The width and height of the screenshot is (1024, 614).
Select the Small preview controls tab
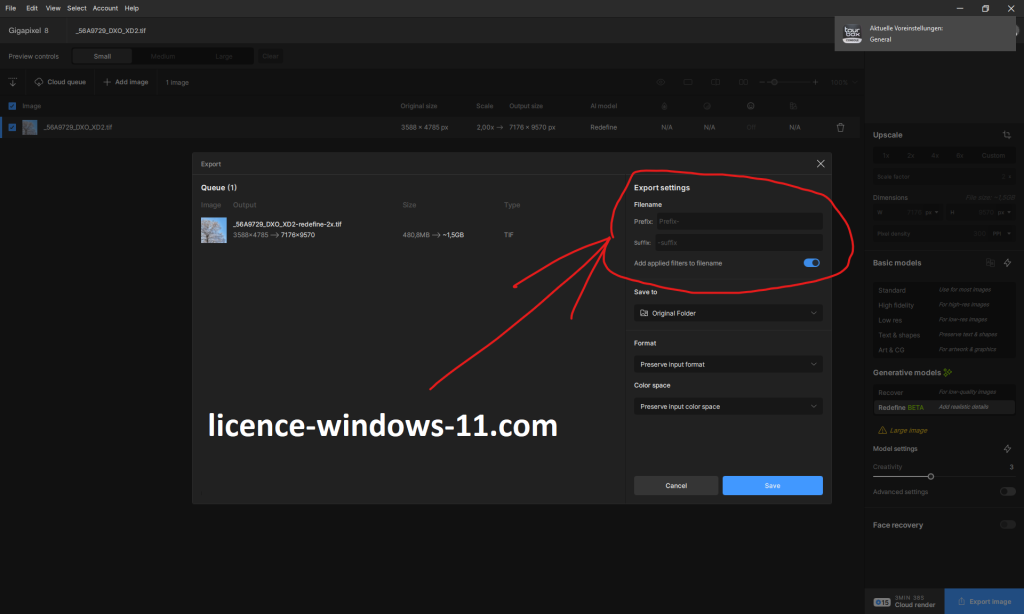click(x=102, y=56)
